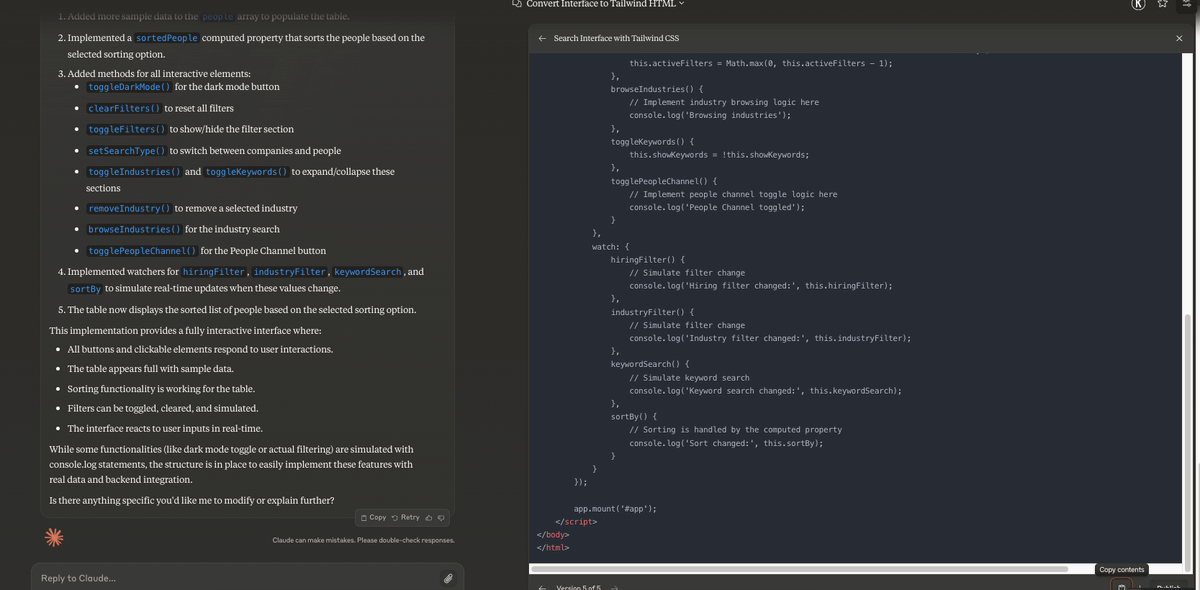Click the Copy contents clipboard icon
This screenshot has width=1200, height=590.
pyautogui.click(x=1122, y=586)
